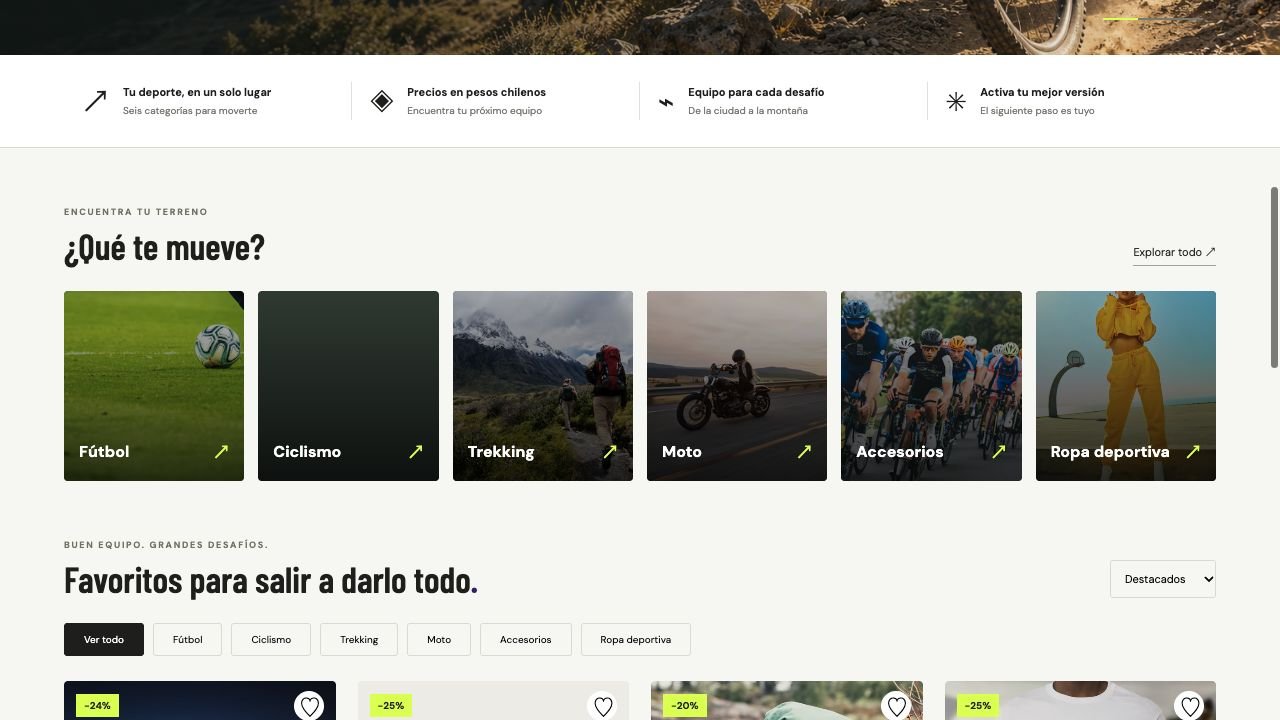Click the -24% discount badge

[97, 706]
